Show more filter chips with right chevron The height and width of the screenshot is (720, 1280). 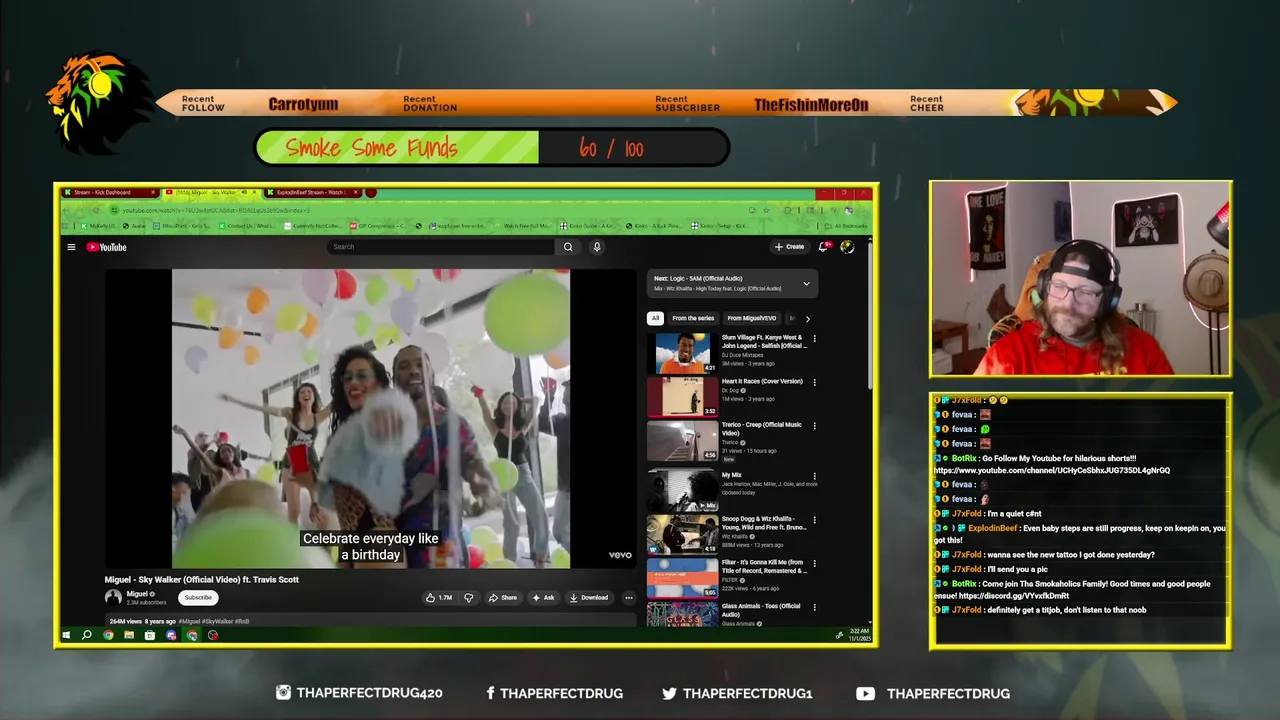[x=807, y=319]
